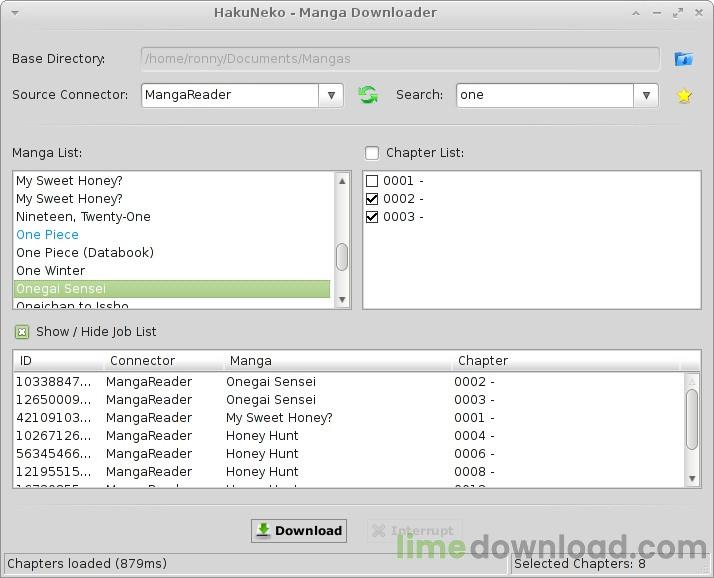Select One Piece in the manga list

(x=47, y=235)
